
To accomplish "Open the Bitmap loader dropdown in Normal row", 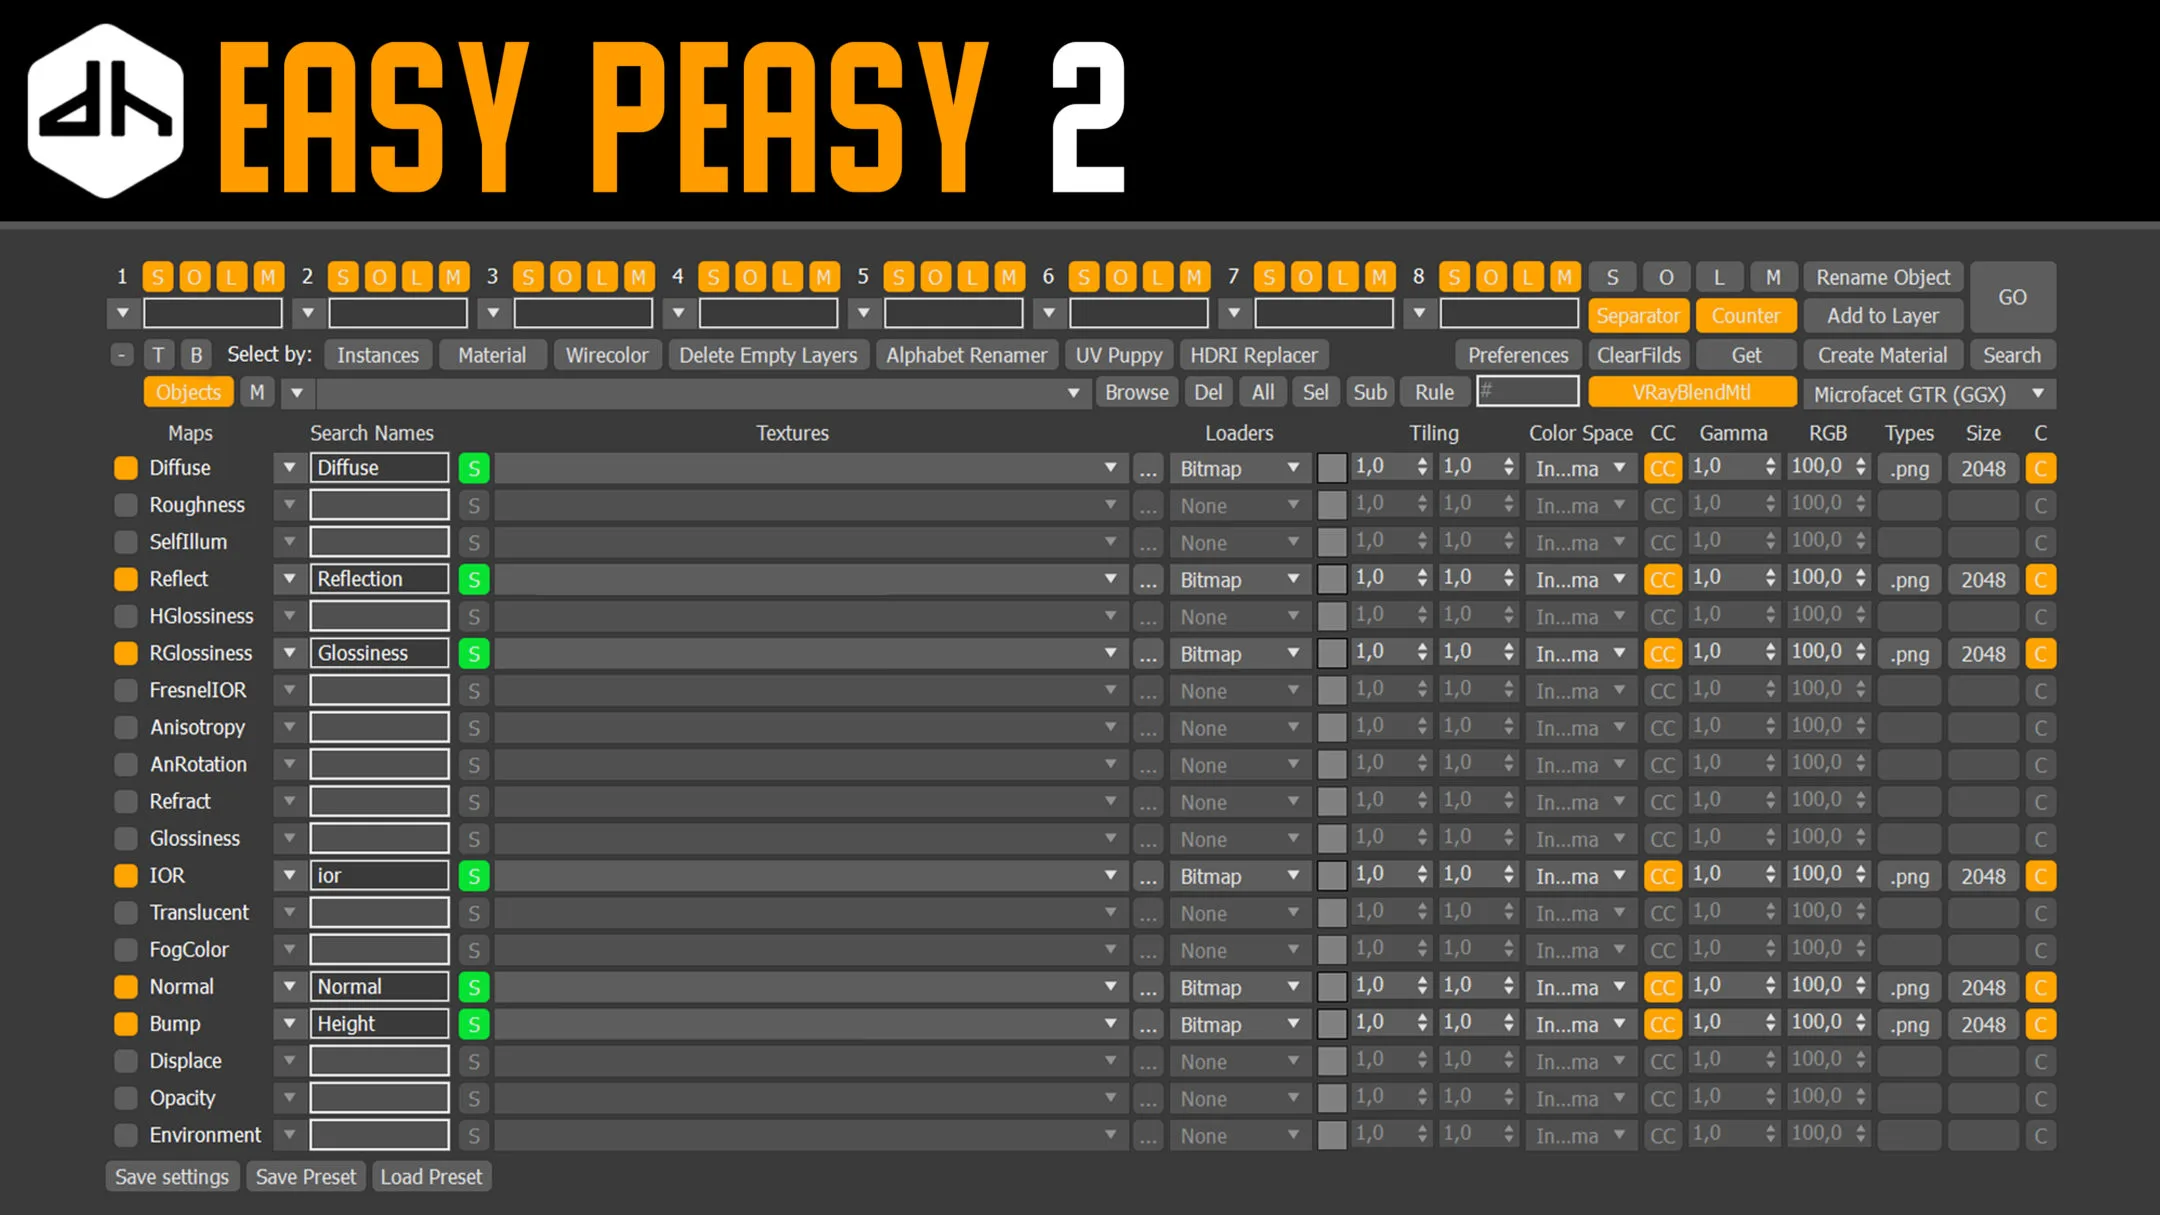I will pyautogui.click(x=1240, y=987).
